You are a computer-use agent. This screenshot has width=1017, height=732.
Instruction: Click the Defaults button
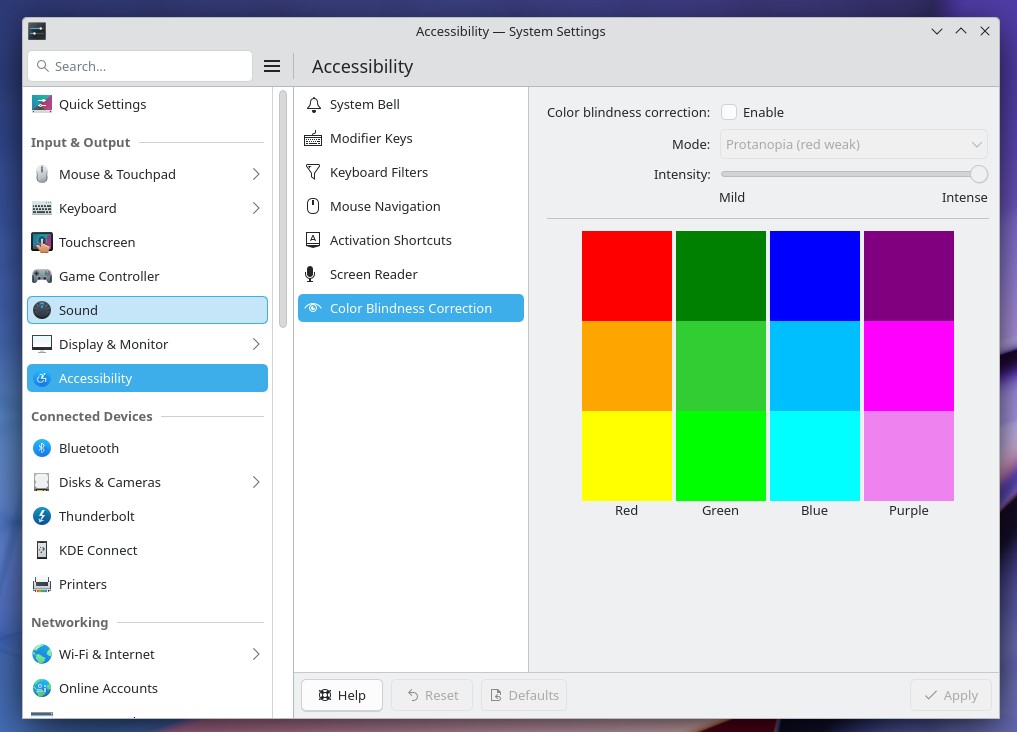pyautogui.click(x=524, y=695)
